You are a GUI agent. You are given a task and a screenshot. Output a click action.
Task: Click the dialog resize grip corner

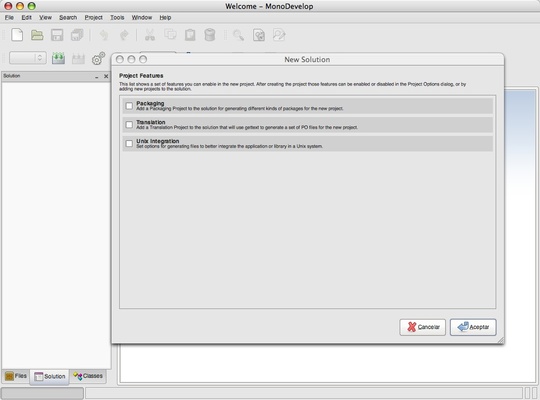pos(501,340)
